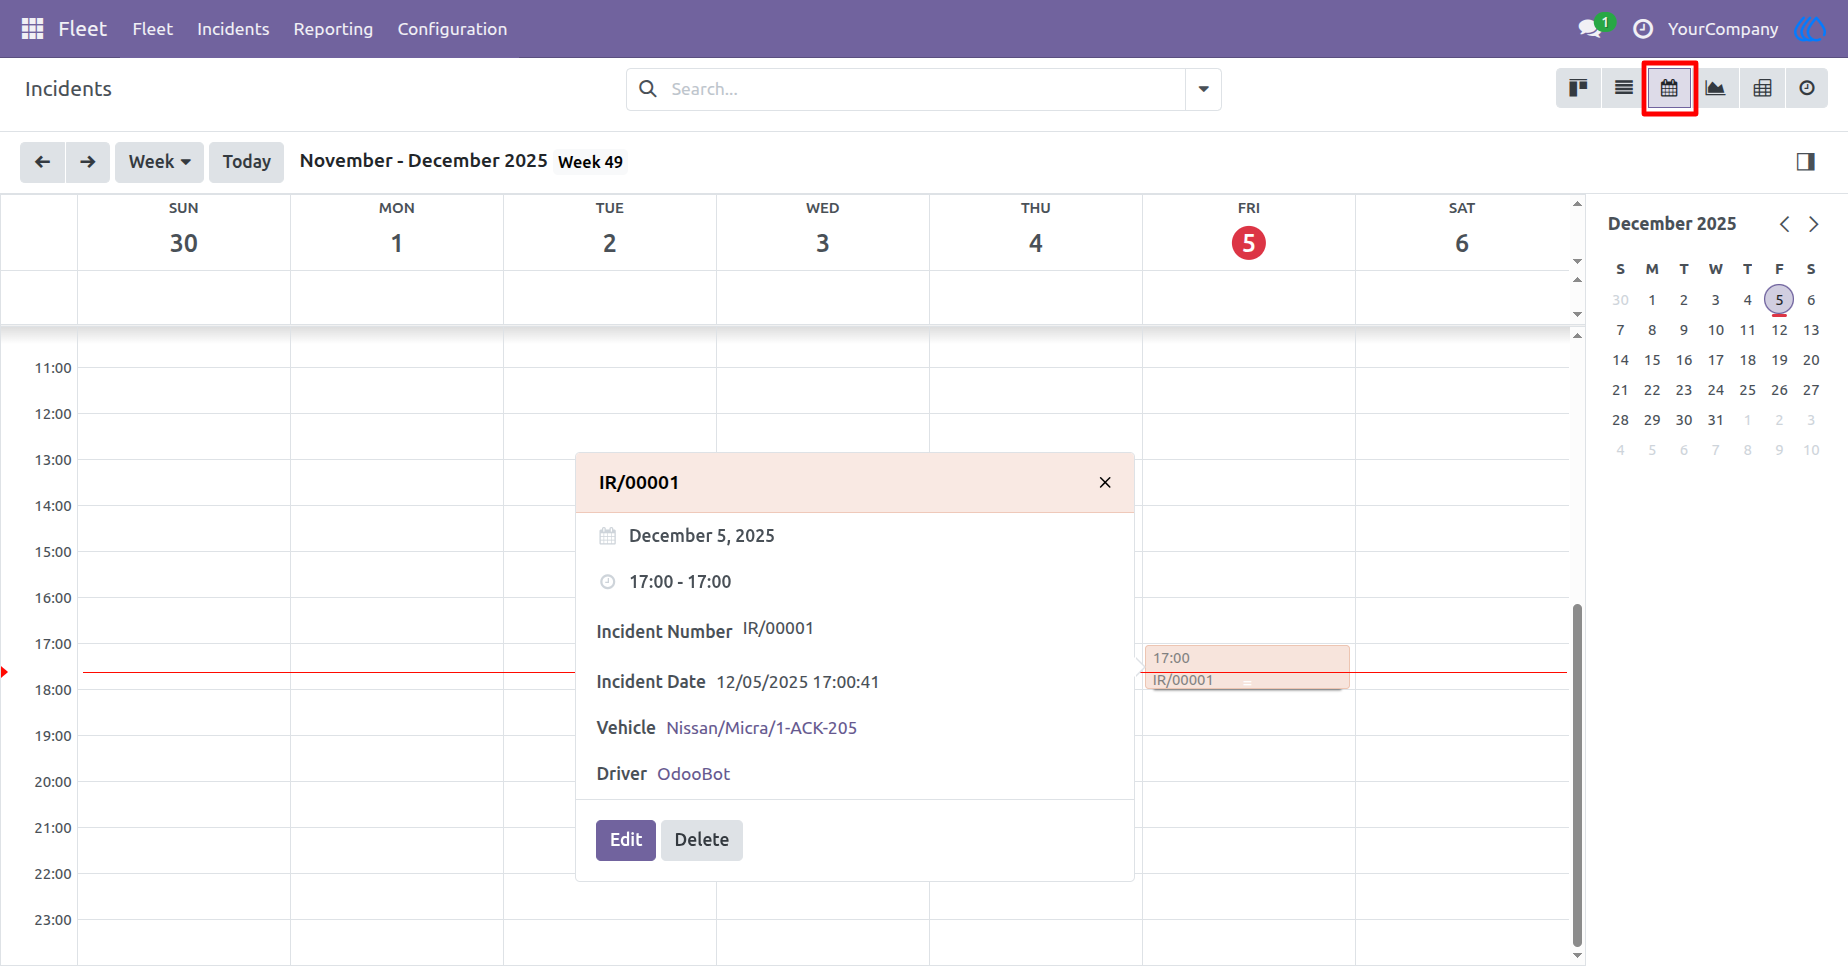
Task: Go to next month in mini calendar
Action: tap(1814, 224)
